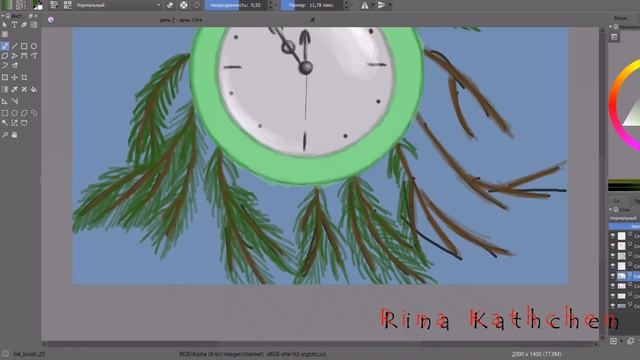The width and height of the screenshot is (640, 360).
Task: Toggle horizontal mirror drawing
Action: point(364,5)
